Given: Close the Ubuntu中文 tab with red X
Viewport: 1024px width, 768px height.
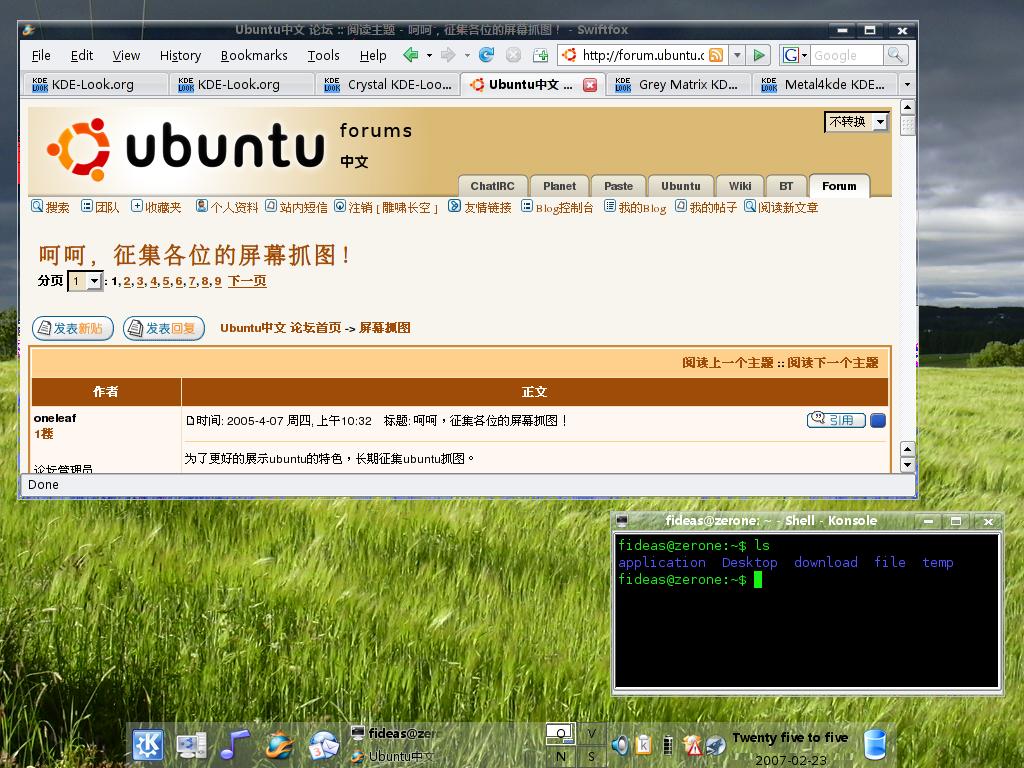Looking at the screenshot, I should tap(590, 85).
